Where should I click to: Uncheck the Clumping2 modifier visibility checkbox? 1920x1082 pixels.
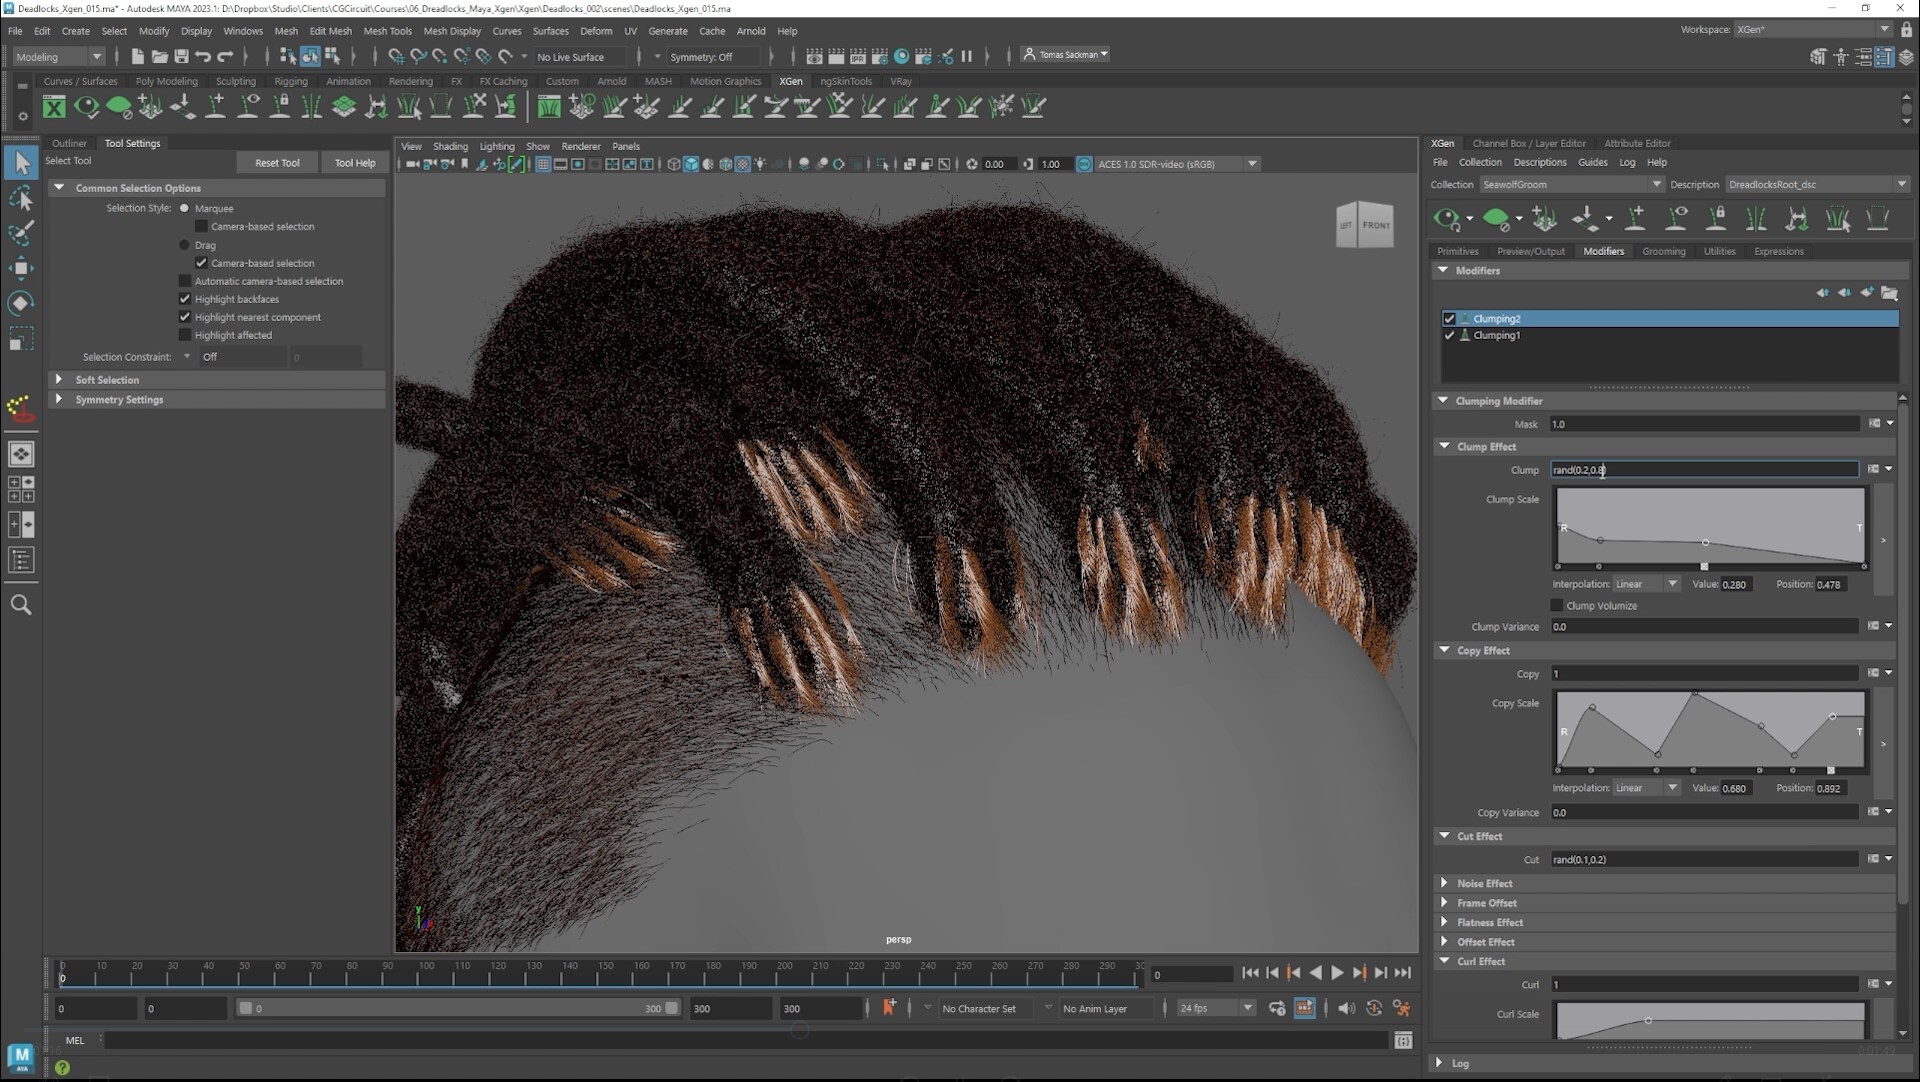click(x=1450, y=318)
